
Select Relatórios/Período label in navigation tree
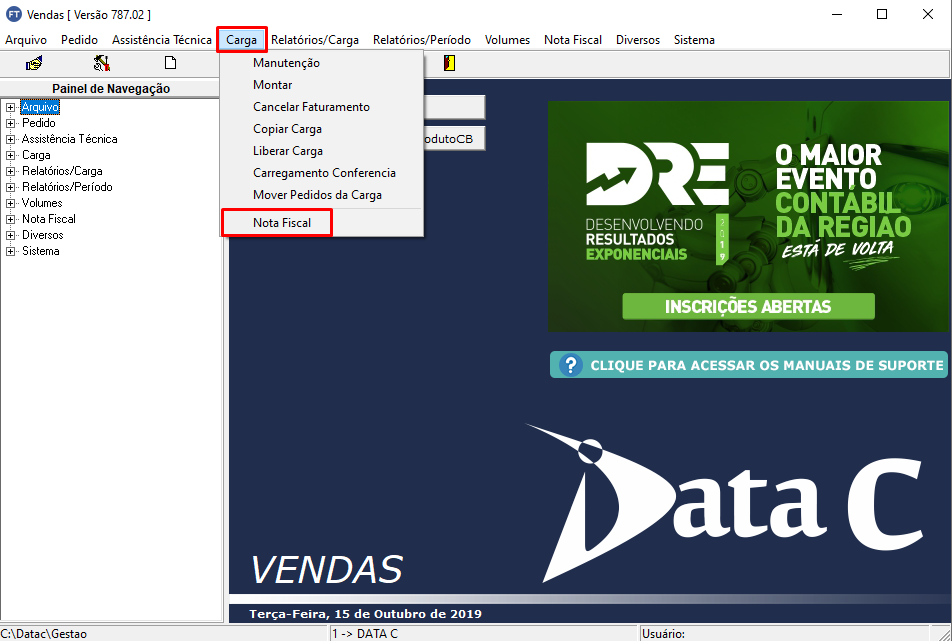pos(67,187)
